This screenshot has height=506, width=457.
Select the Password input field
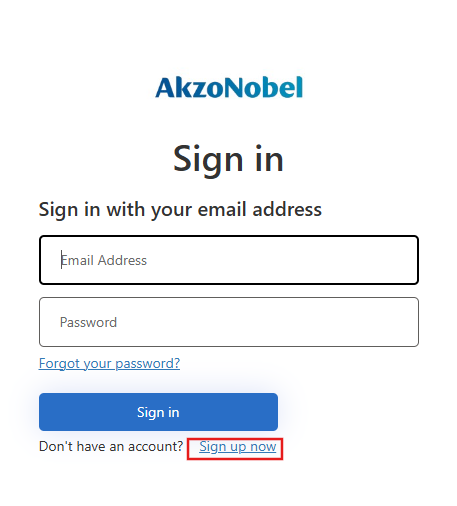pyautogui.click(x=229, y=322)
